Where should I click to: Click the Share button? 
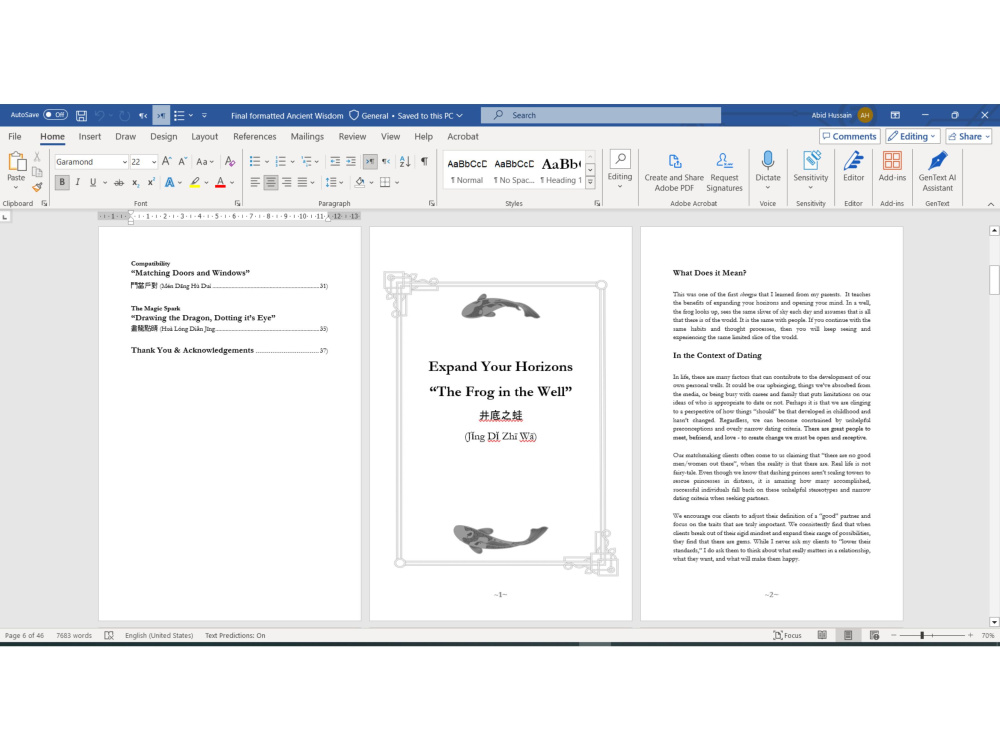tap(969, 136)
